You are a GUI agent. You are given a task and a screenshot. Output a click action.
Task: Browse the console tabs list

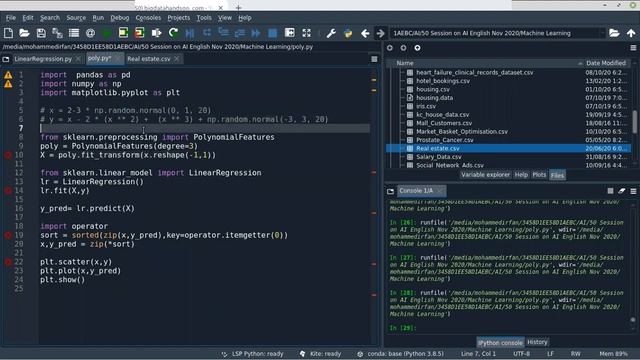tap(391, 191)
